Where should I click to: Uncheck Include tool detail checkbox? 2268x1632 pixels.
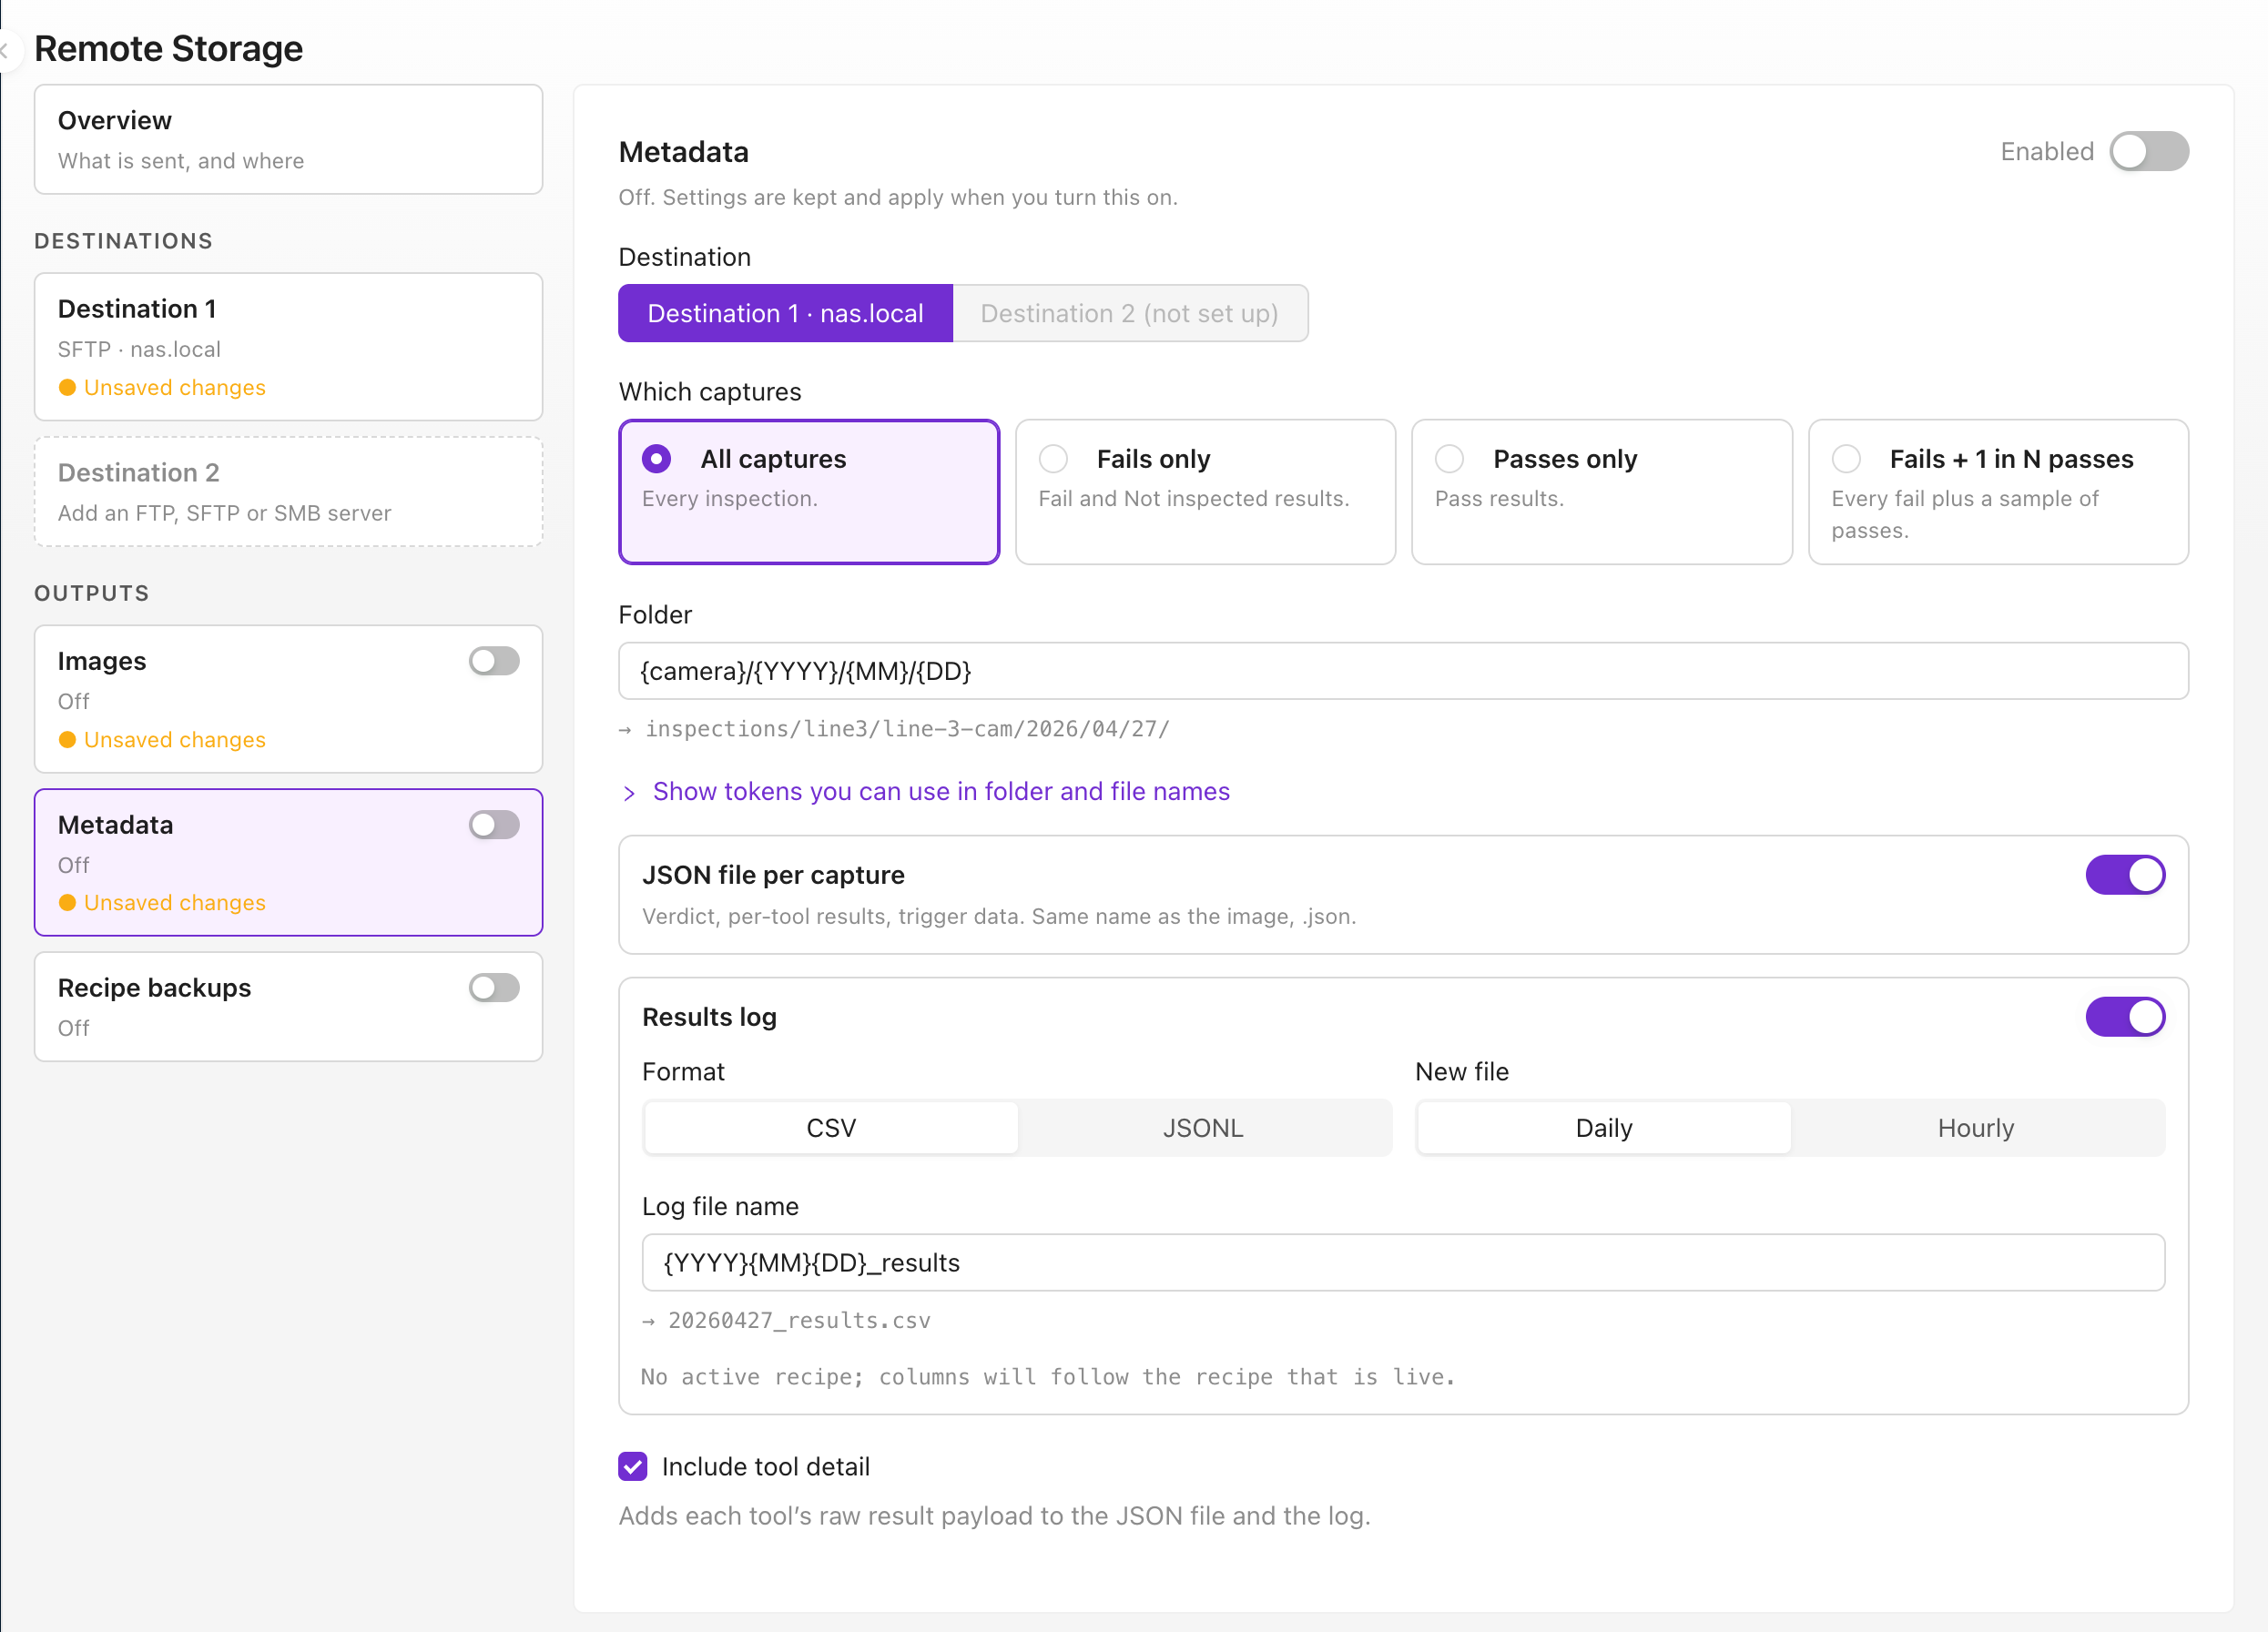click(633, 1467)
